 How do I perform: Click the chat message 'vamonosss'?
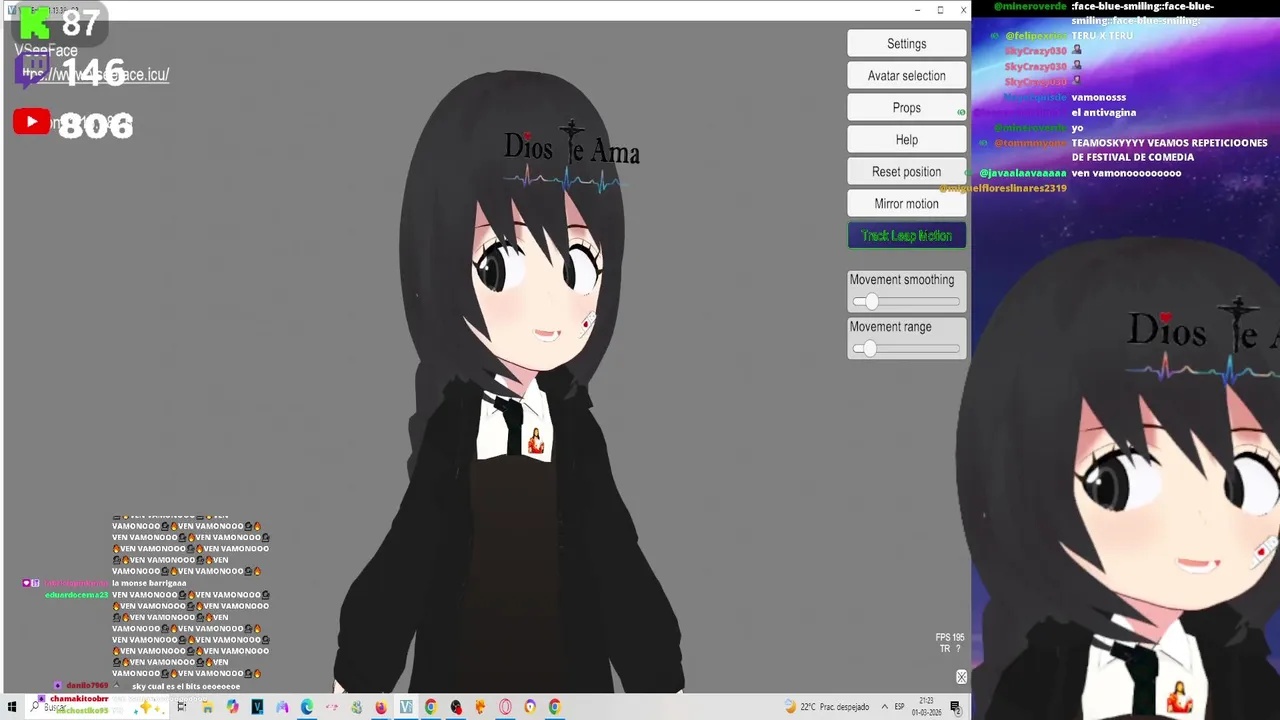point(1099,97)
